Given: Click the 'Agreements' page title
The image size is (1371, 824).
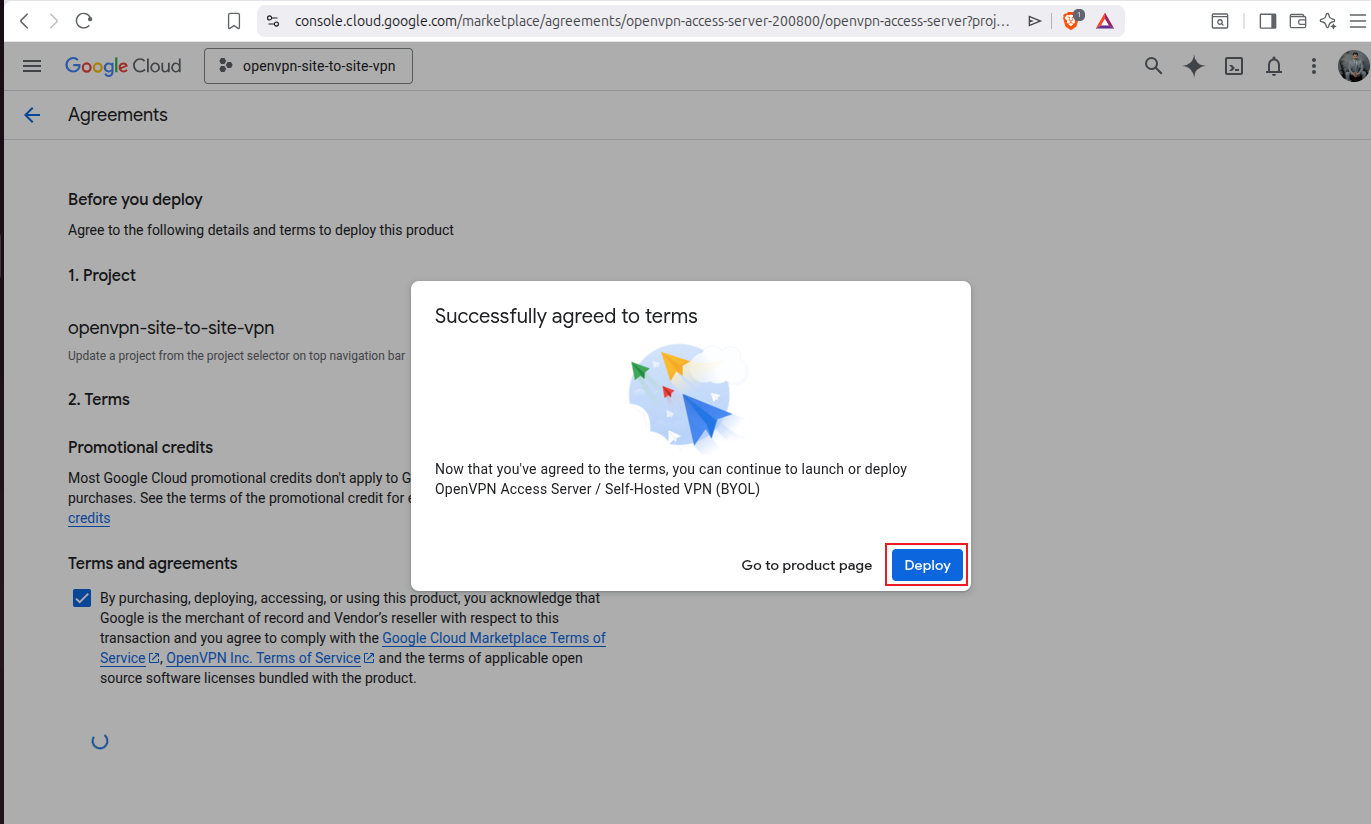Looking at the screenshot, I should pyautogui.click(x=118, y=115).
